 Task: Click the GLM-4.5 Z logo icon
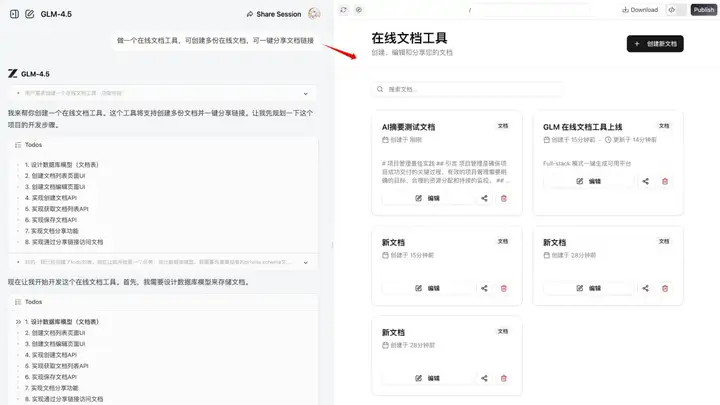click(13, 73)
